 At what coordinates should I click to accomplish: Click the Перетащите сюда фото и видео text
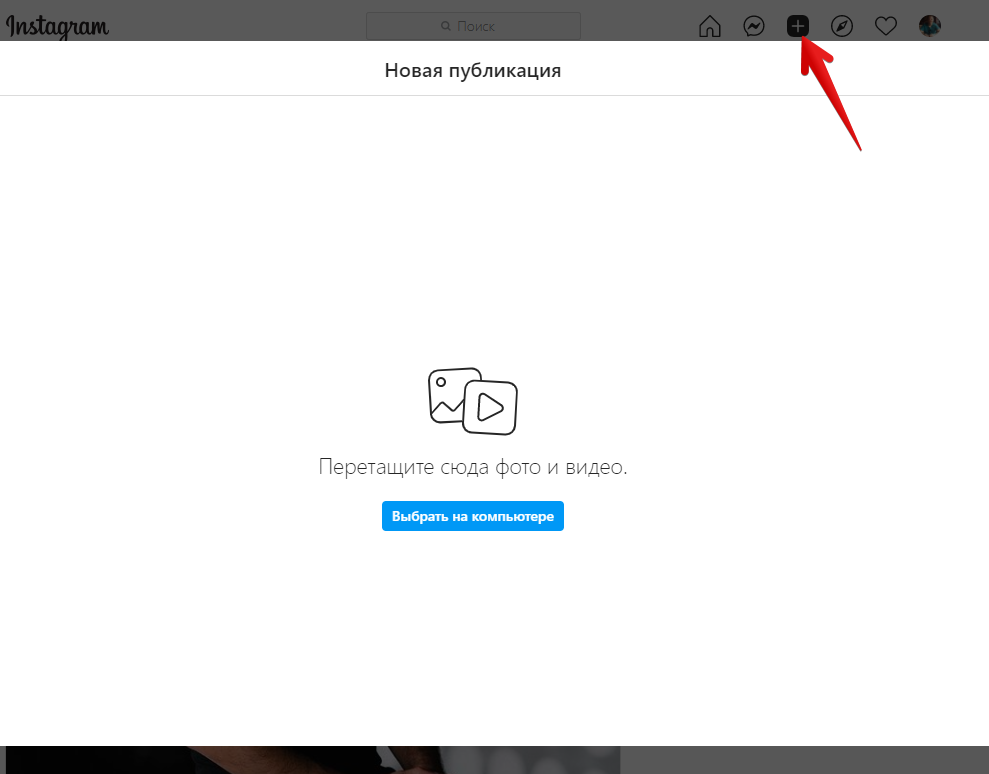[472, 467]
